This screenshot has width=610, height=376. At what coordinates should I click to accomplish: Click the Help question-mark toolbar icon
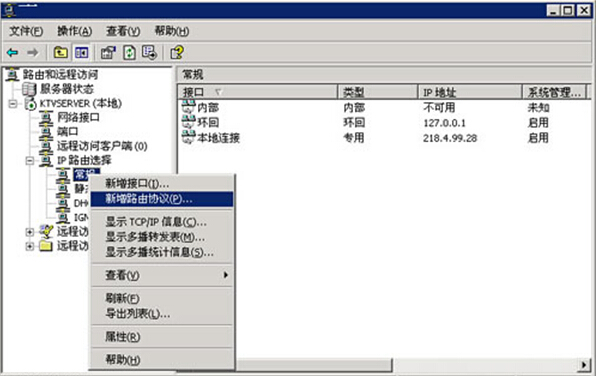click(x=177, y=52)
